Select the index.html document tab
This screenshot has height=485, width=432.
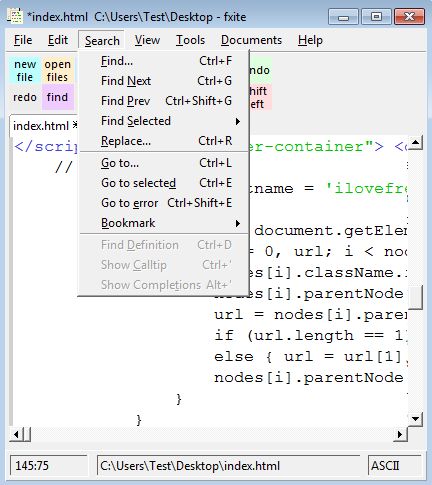[43, 126]
